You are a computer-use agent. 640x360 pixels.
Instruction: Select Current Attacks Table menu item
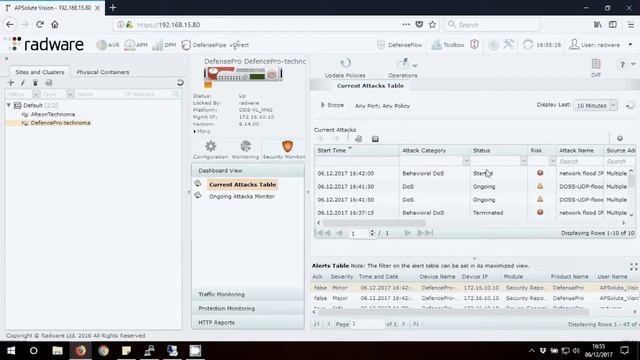click(242, 184)
